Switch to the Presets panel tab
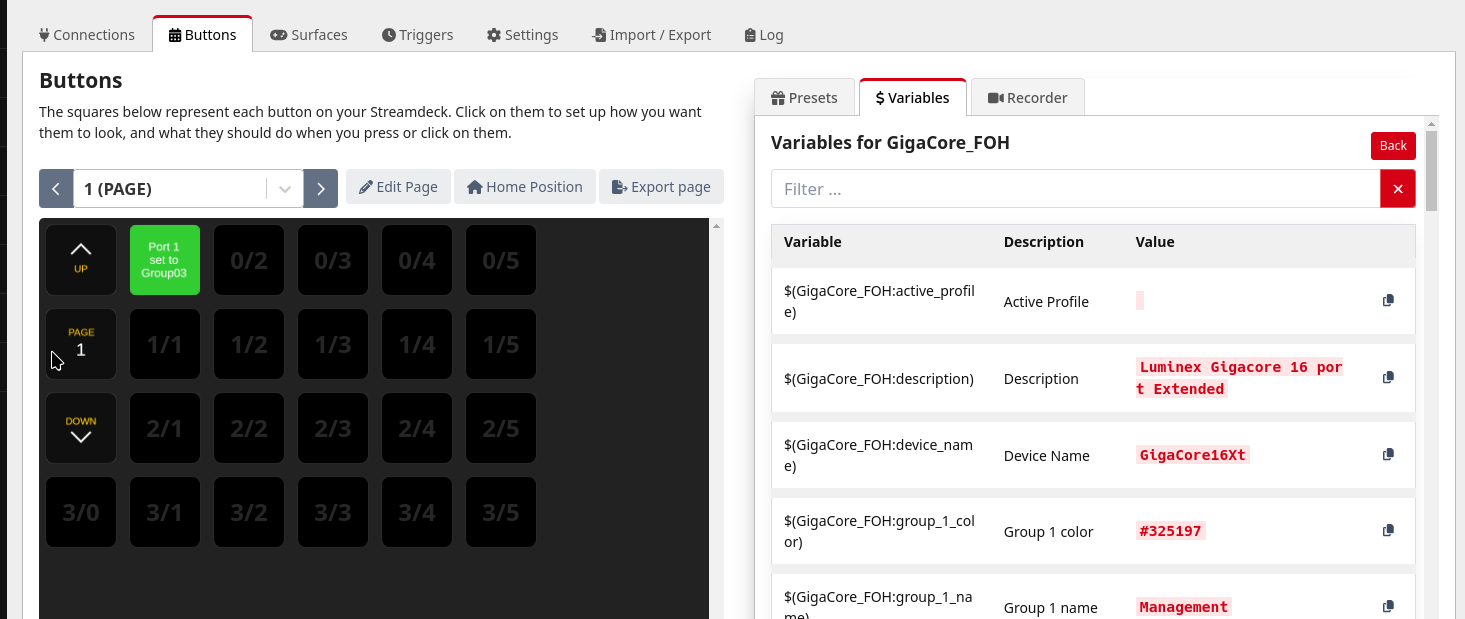The height and width of the screenshot is (619, 1465). [804, 98]
